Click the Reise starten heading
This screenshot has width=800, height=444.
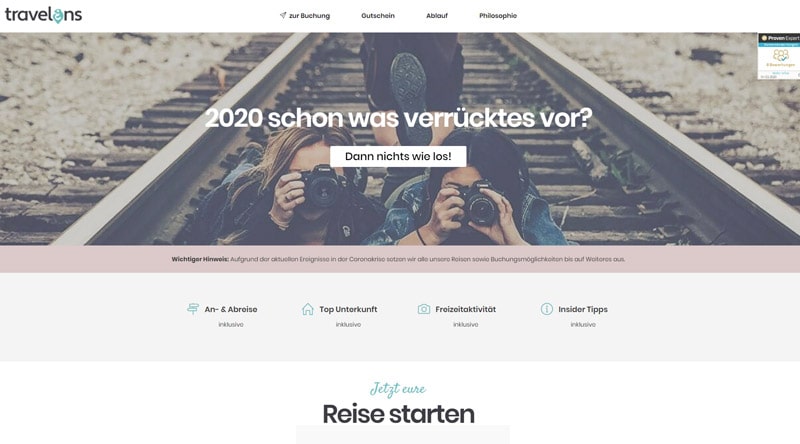pos(398,414)
